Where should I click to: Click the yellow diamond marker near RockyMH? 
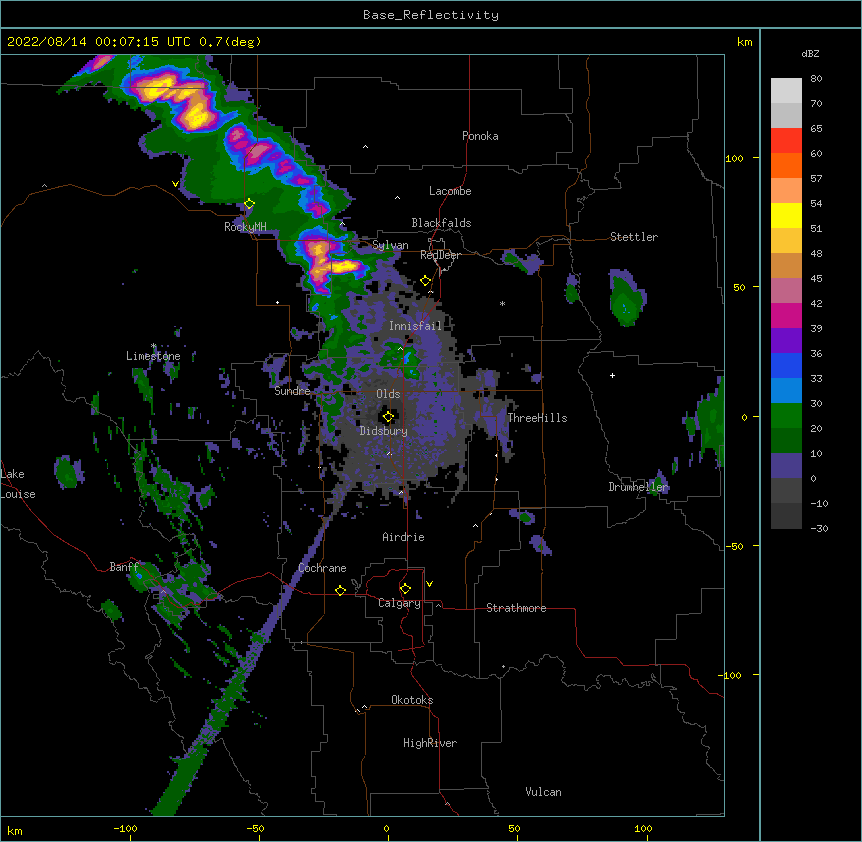point(249,204)
